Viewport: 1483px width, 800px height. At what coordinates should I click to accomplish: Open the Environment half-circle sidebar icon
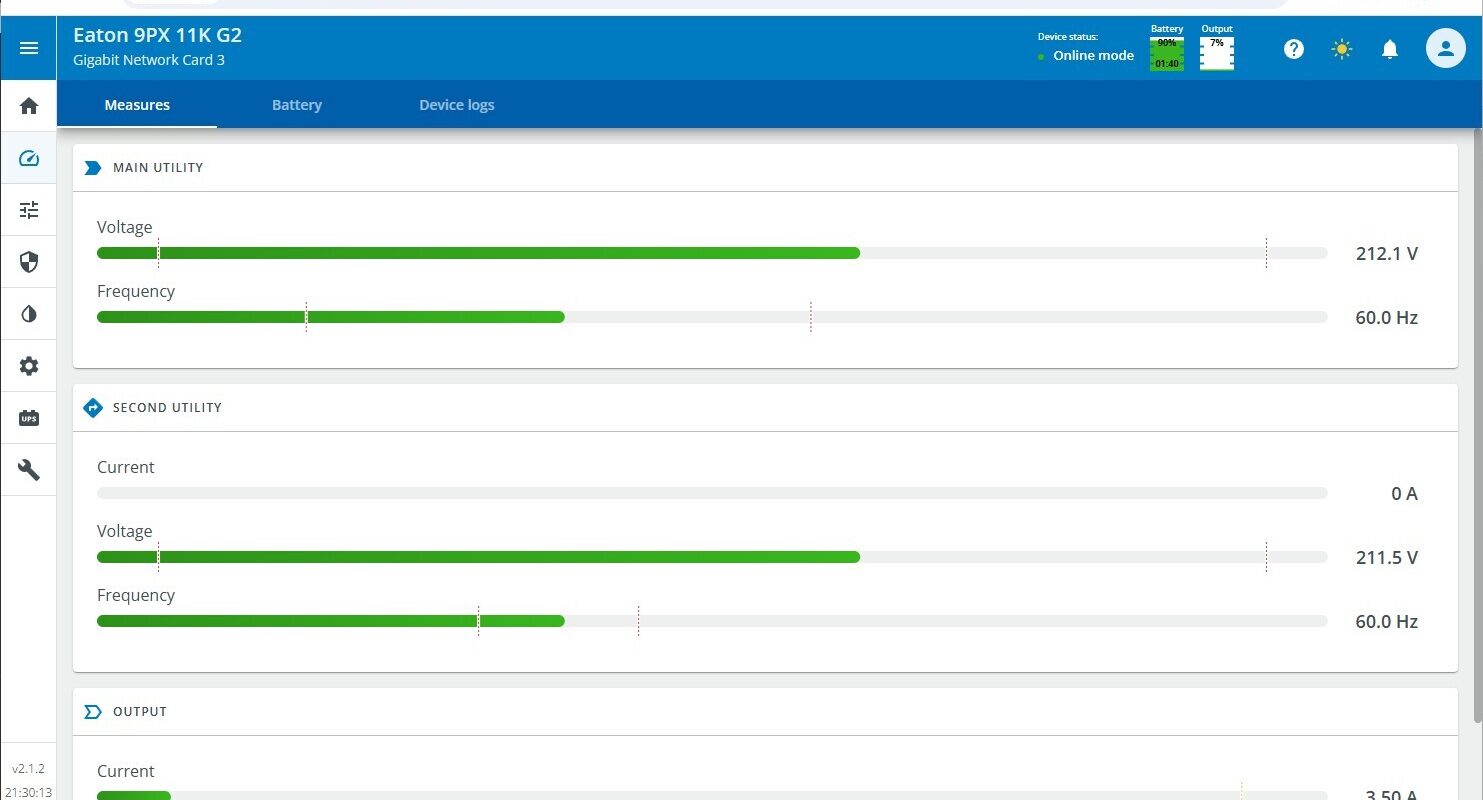click(x=29, y=314)
